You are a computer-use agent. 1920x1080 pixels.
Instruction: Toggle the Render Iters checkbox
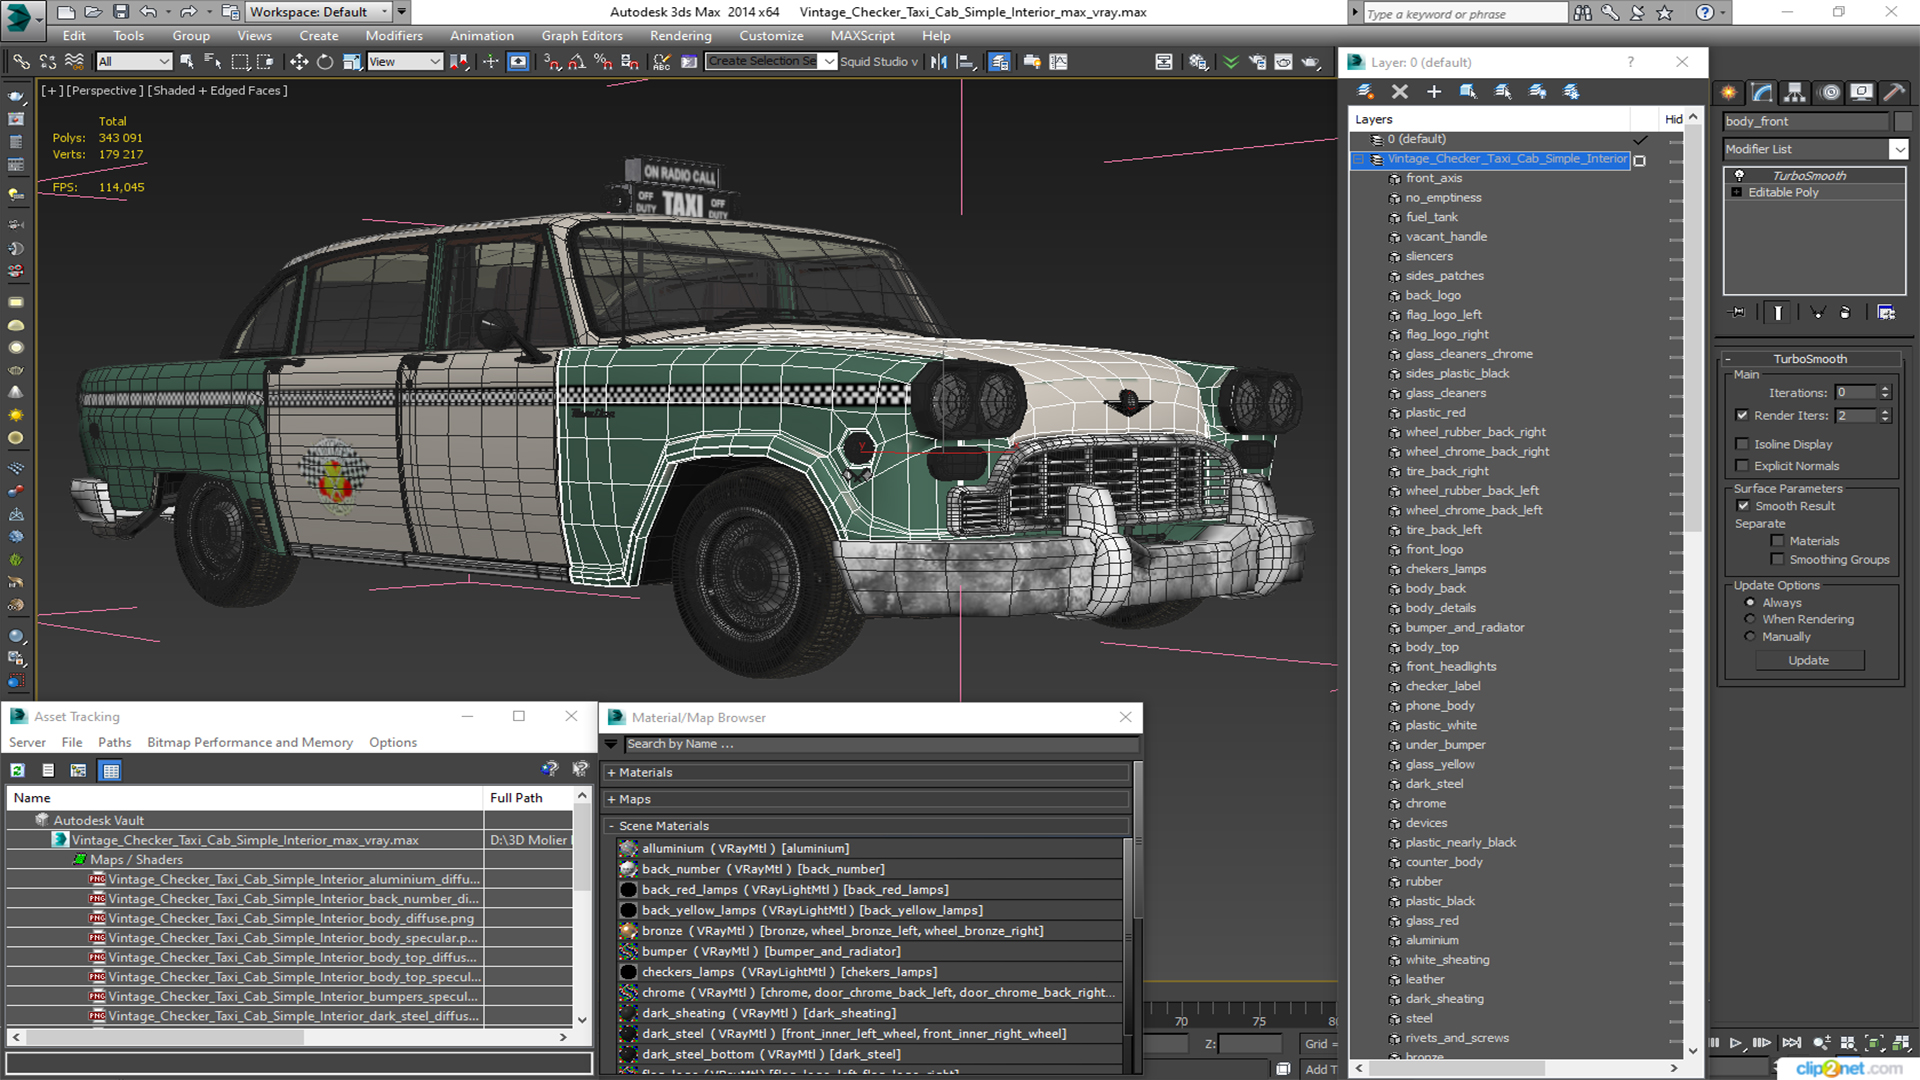coord(1742,415)
